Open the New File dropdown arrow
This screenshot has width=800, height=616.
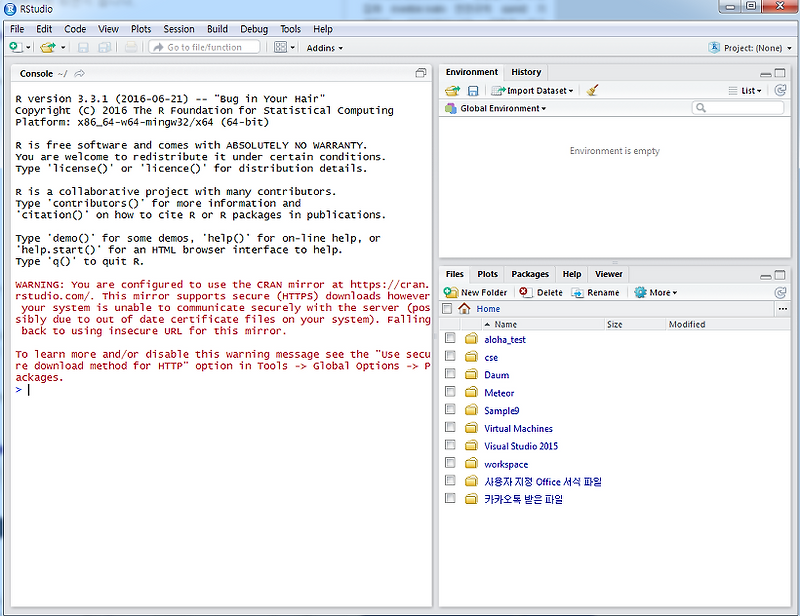pyautogui.click(x=29, y=47)
